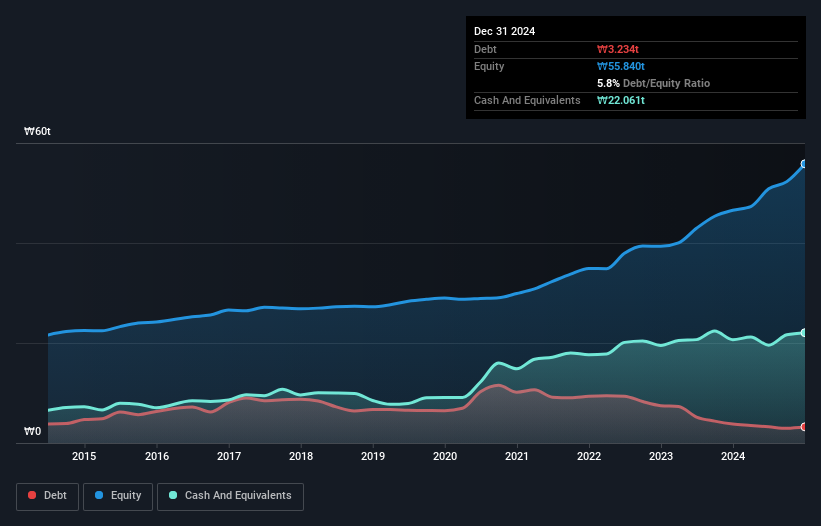
Task: Click the Equity row label in tooltip
Action: point(489,66)
